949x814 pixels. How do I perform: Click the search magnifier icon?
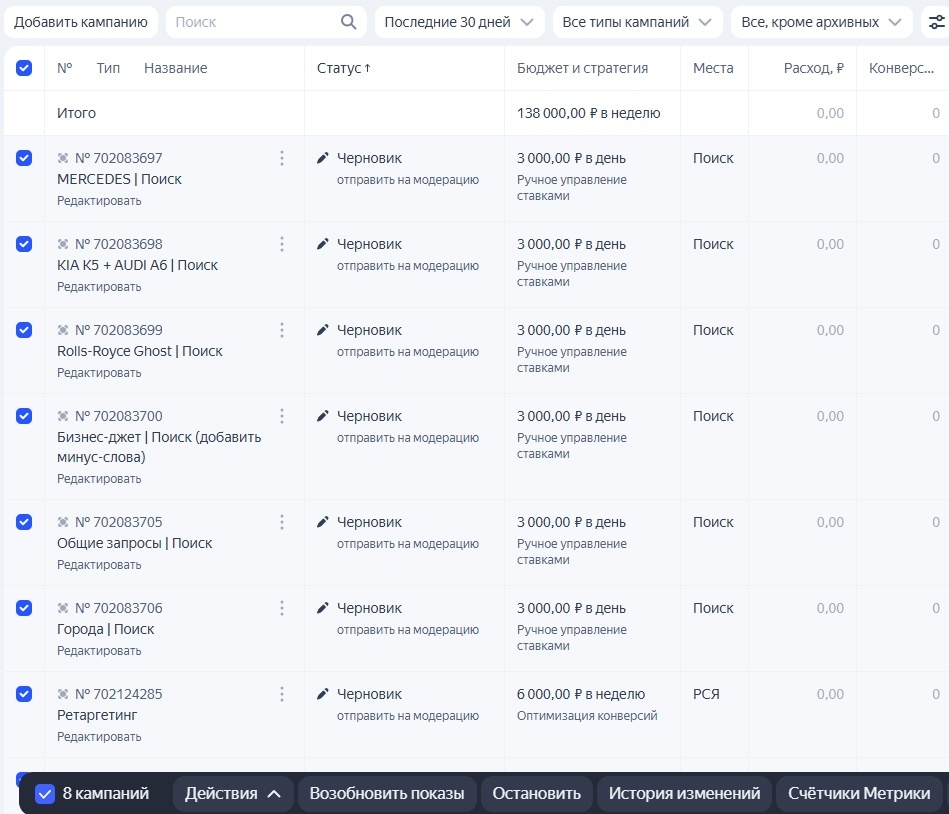349,22
